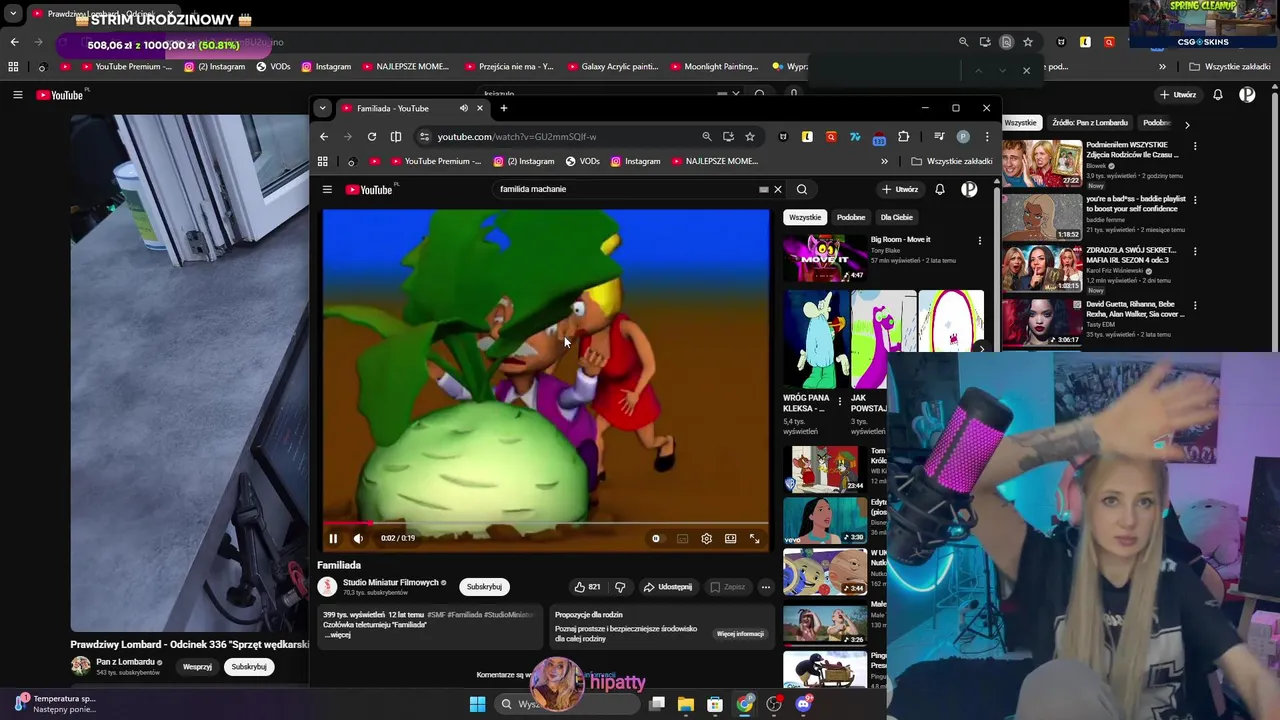Click the YouTube search magnifier button
The width and height of the screenshot is (1280, 720).
click(x=802, y=189)
